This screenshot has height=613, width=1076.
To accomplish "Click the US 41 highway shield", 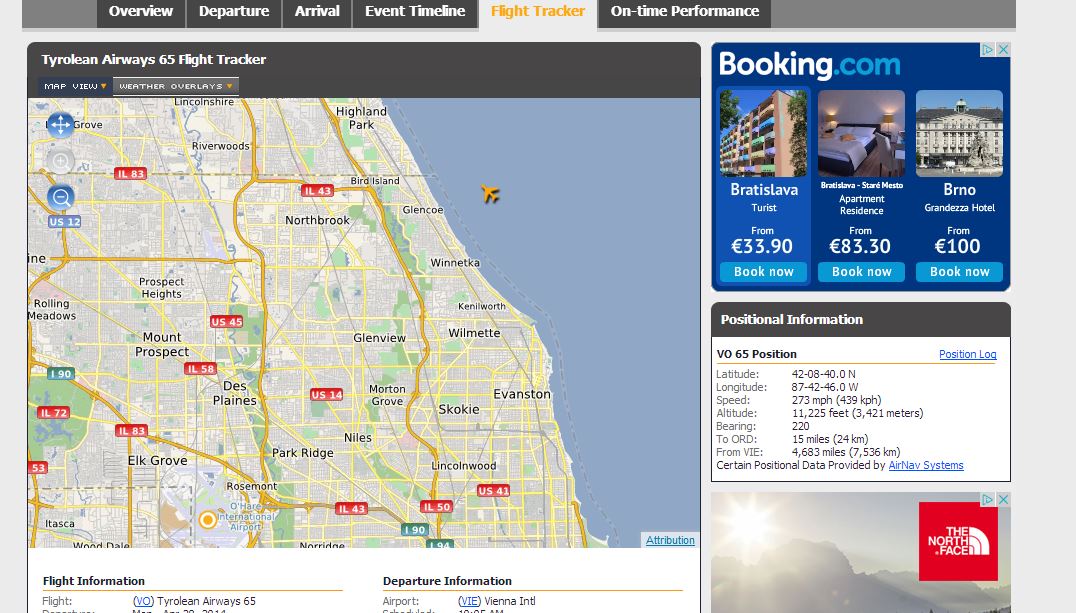I will click(493, 491).
